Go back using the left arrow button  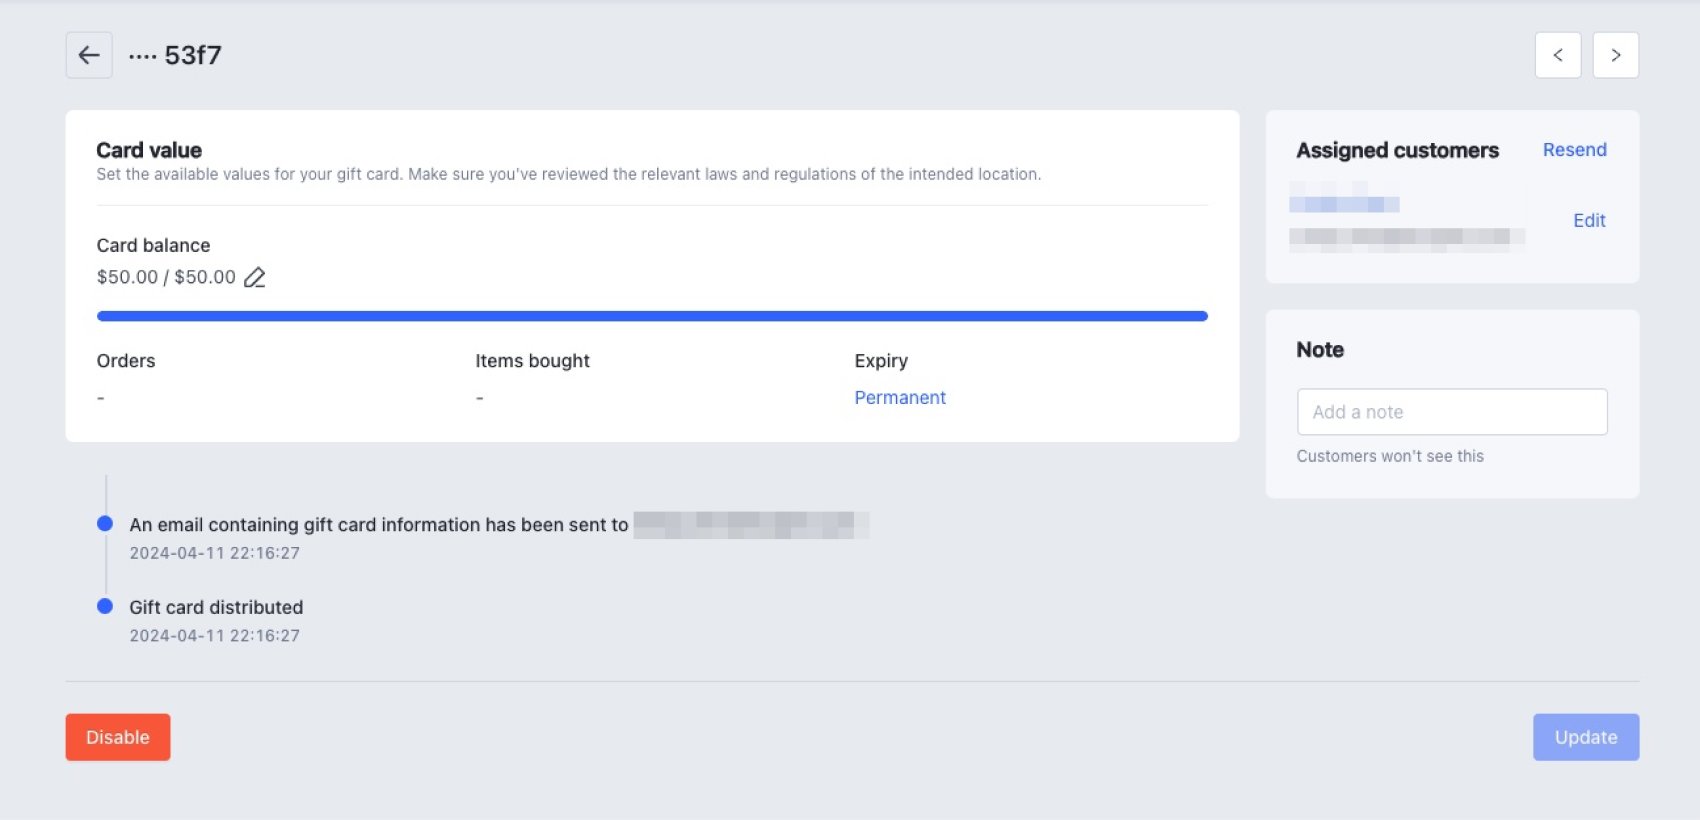[x=89, y=55]
